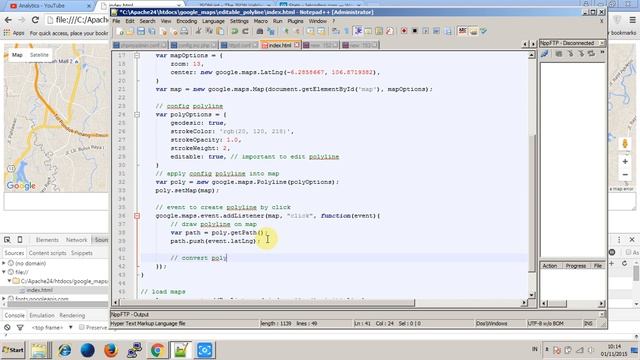Click the editor vertical scrollbar thumb
The height and width of the screenshot is (360, 640).
[x=531, y=203]
